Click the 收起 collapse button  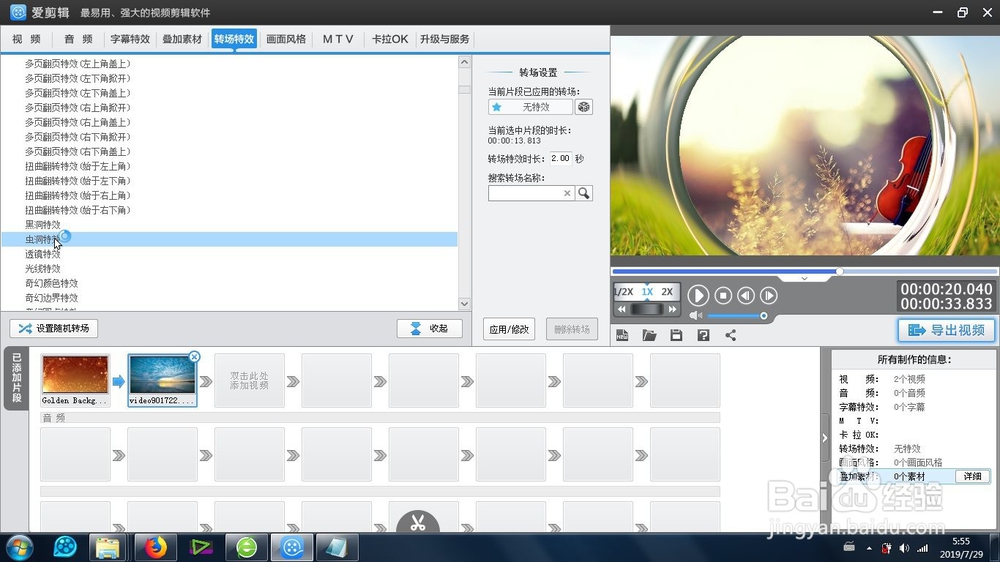(429, 329)
